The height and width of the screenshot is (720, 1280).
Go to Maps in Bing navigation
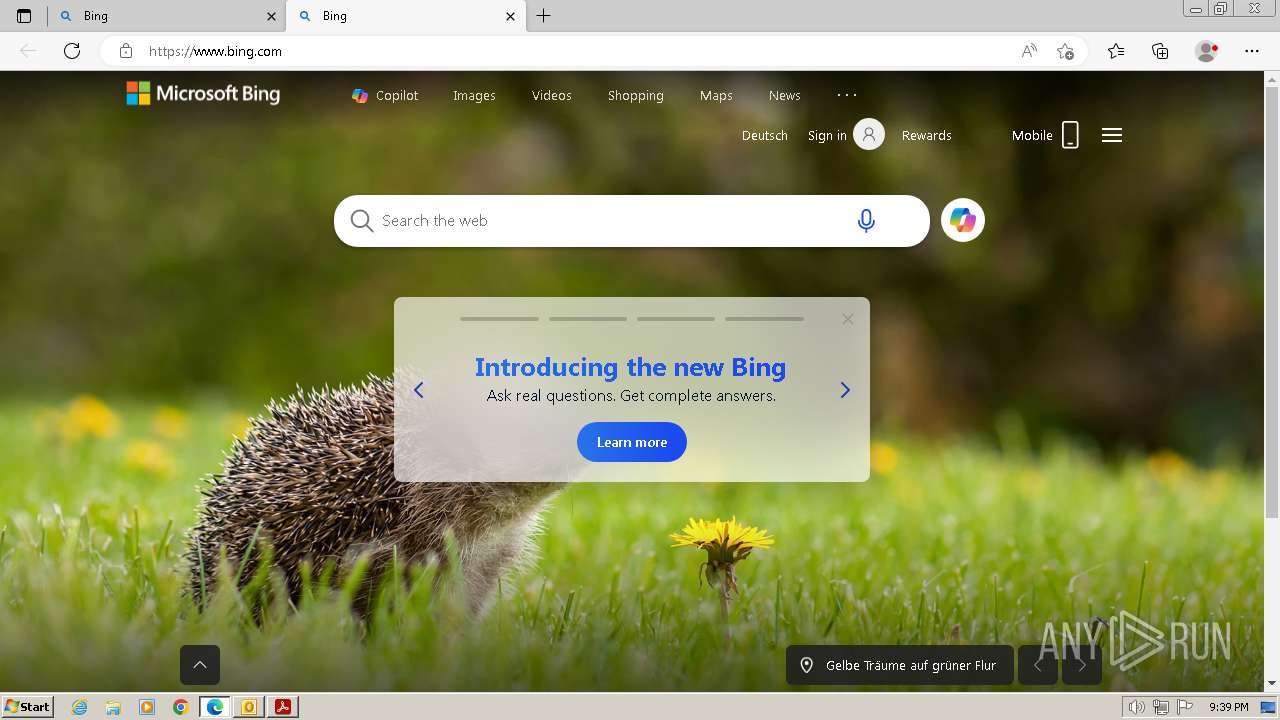coord(716,95)
